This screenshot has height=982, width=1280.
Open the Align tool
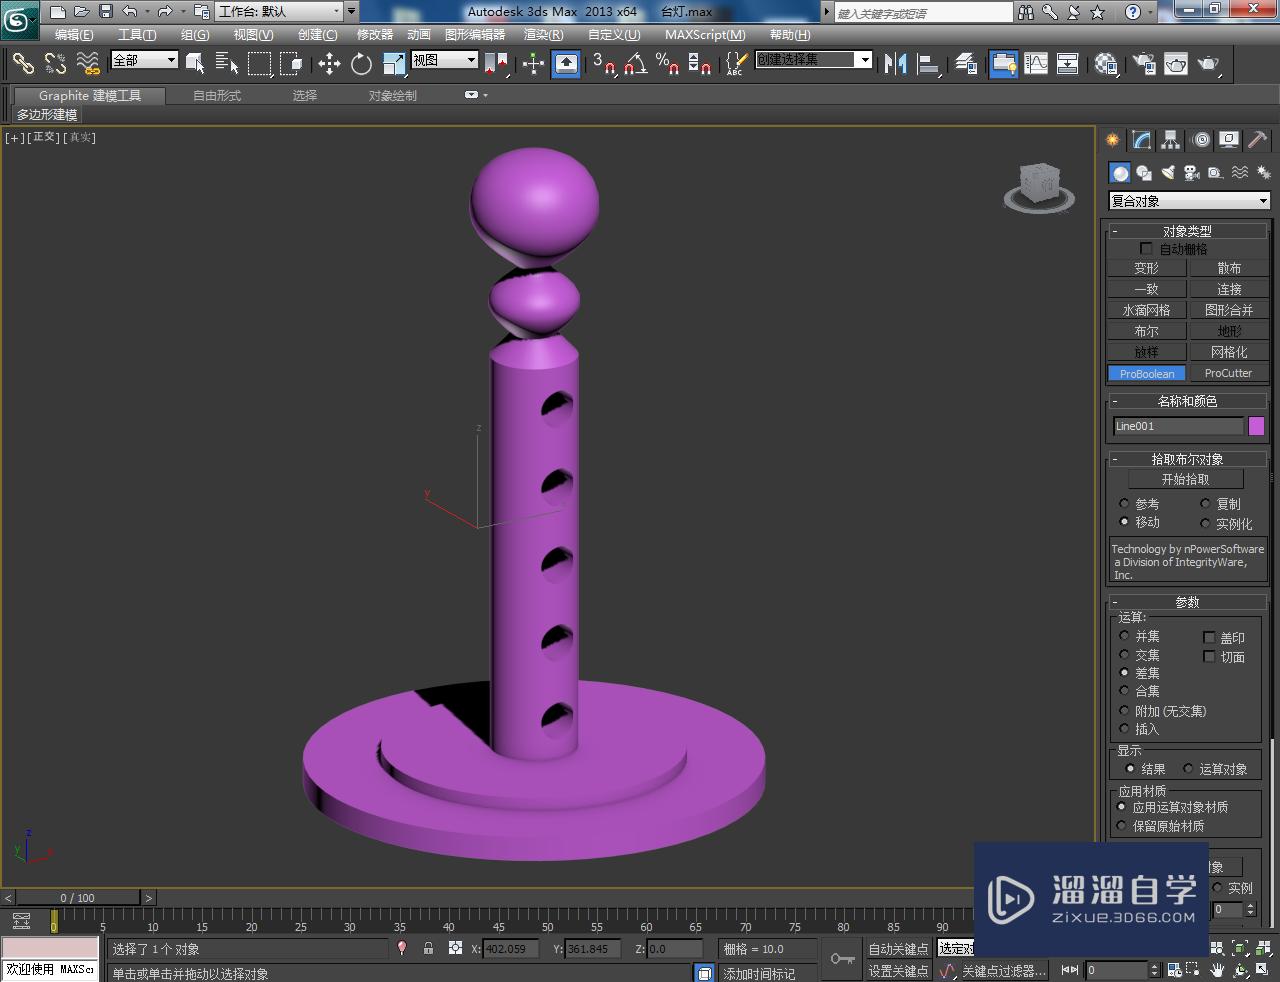pos(928,64)
